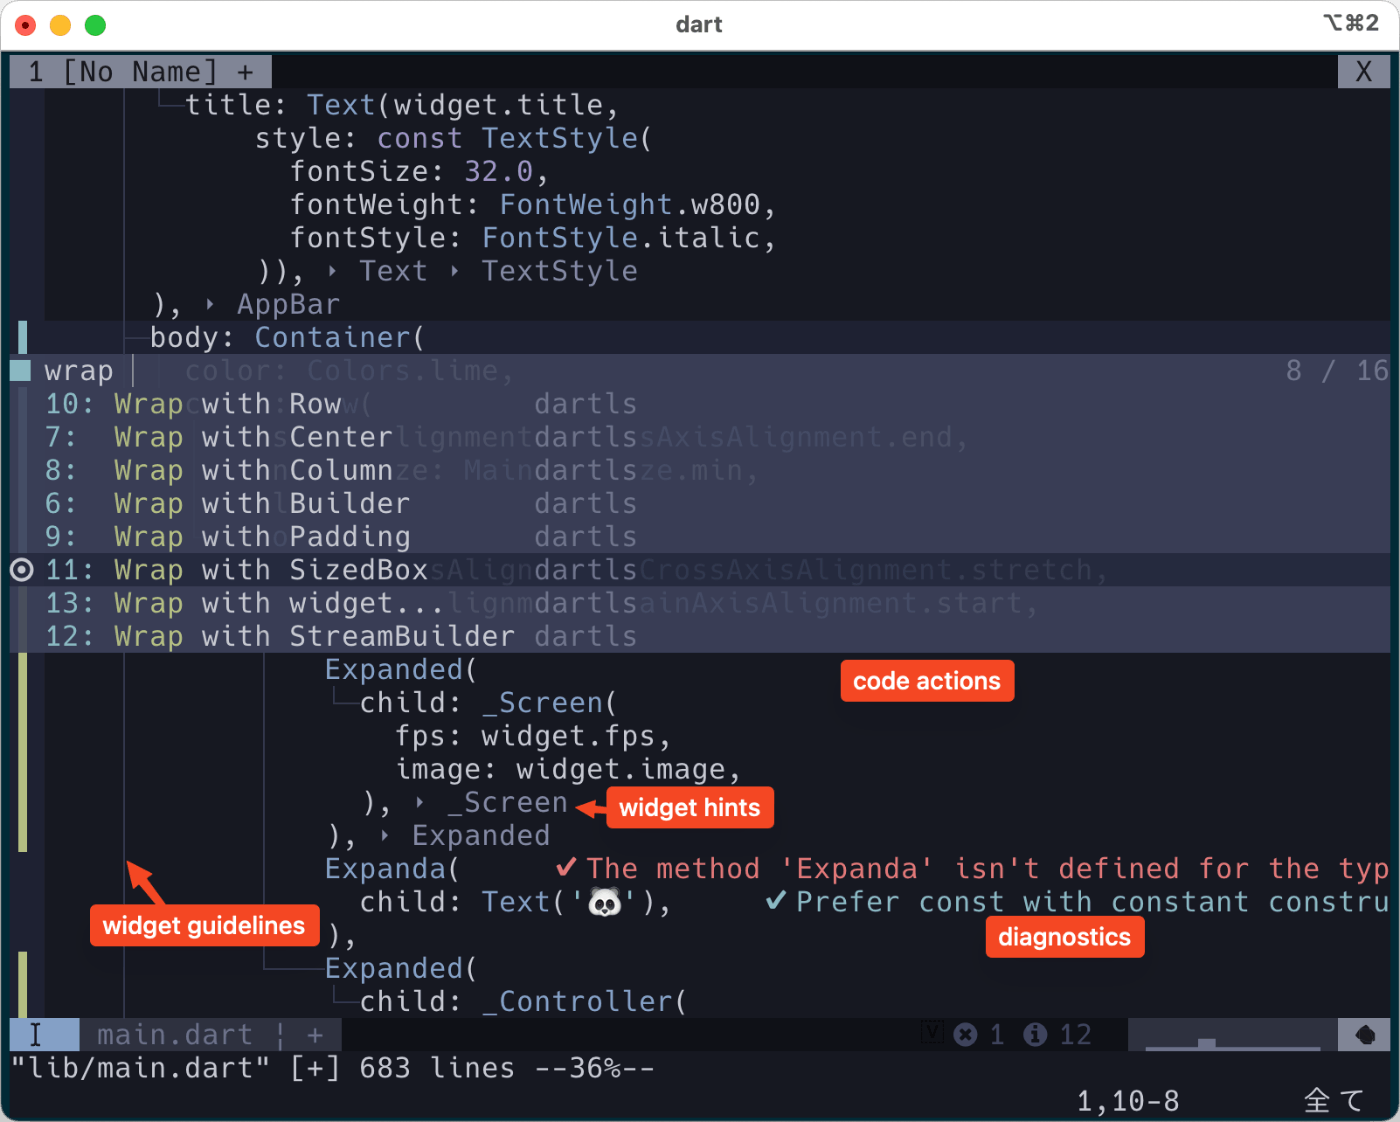Choose "9: Wrap with Padding" code action
Image resolution: width=1400 pixels, height=1122 pixels.
tap(700, 536)
